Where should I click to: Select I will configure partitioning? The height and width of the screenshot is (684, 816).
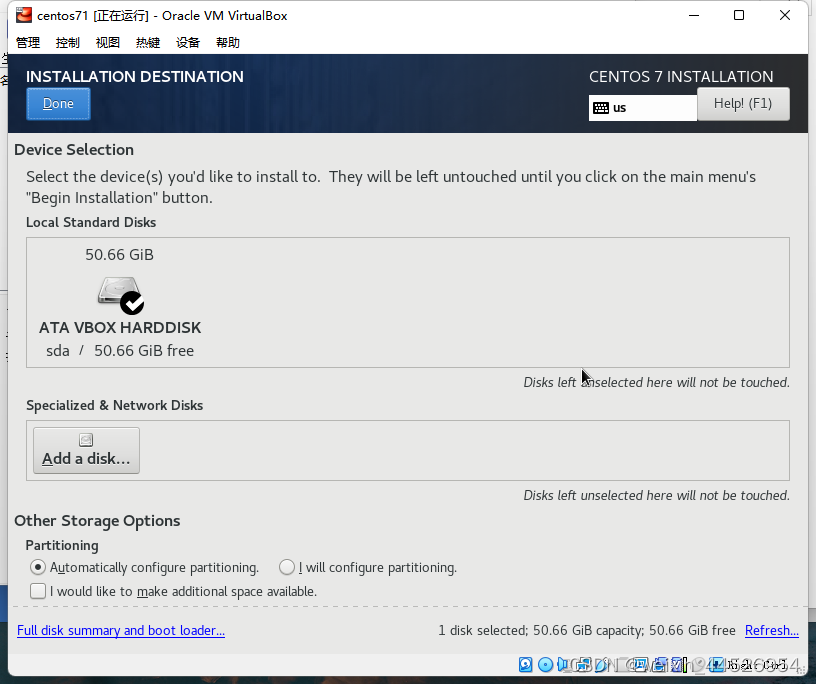[288, 567]
